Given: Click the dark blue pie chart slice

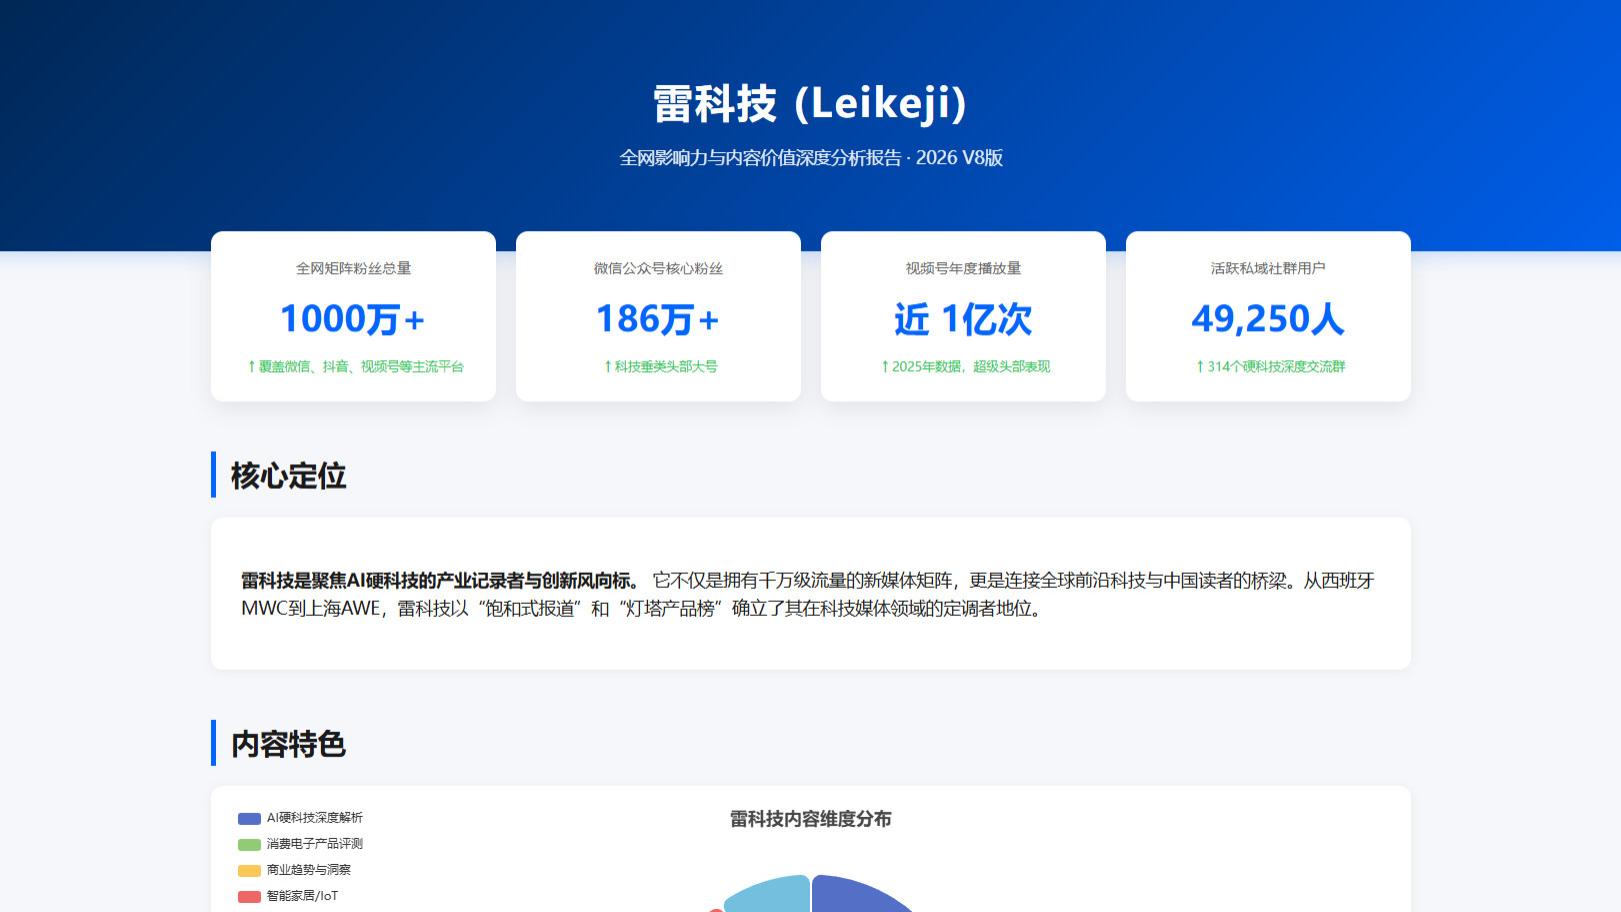Looking at the screenshot, I should (x=850, y=895).
